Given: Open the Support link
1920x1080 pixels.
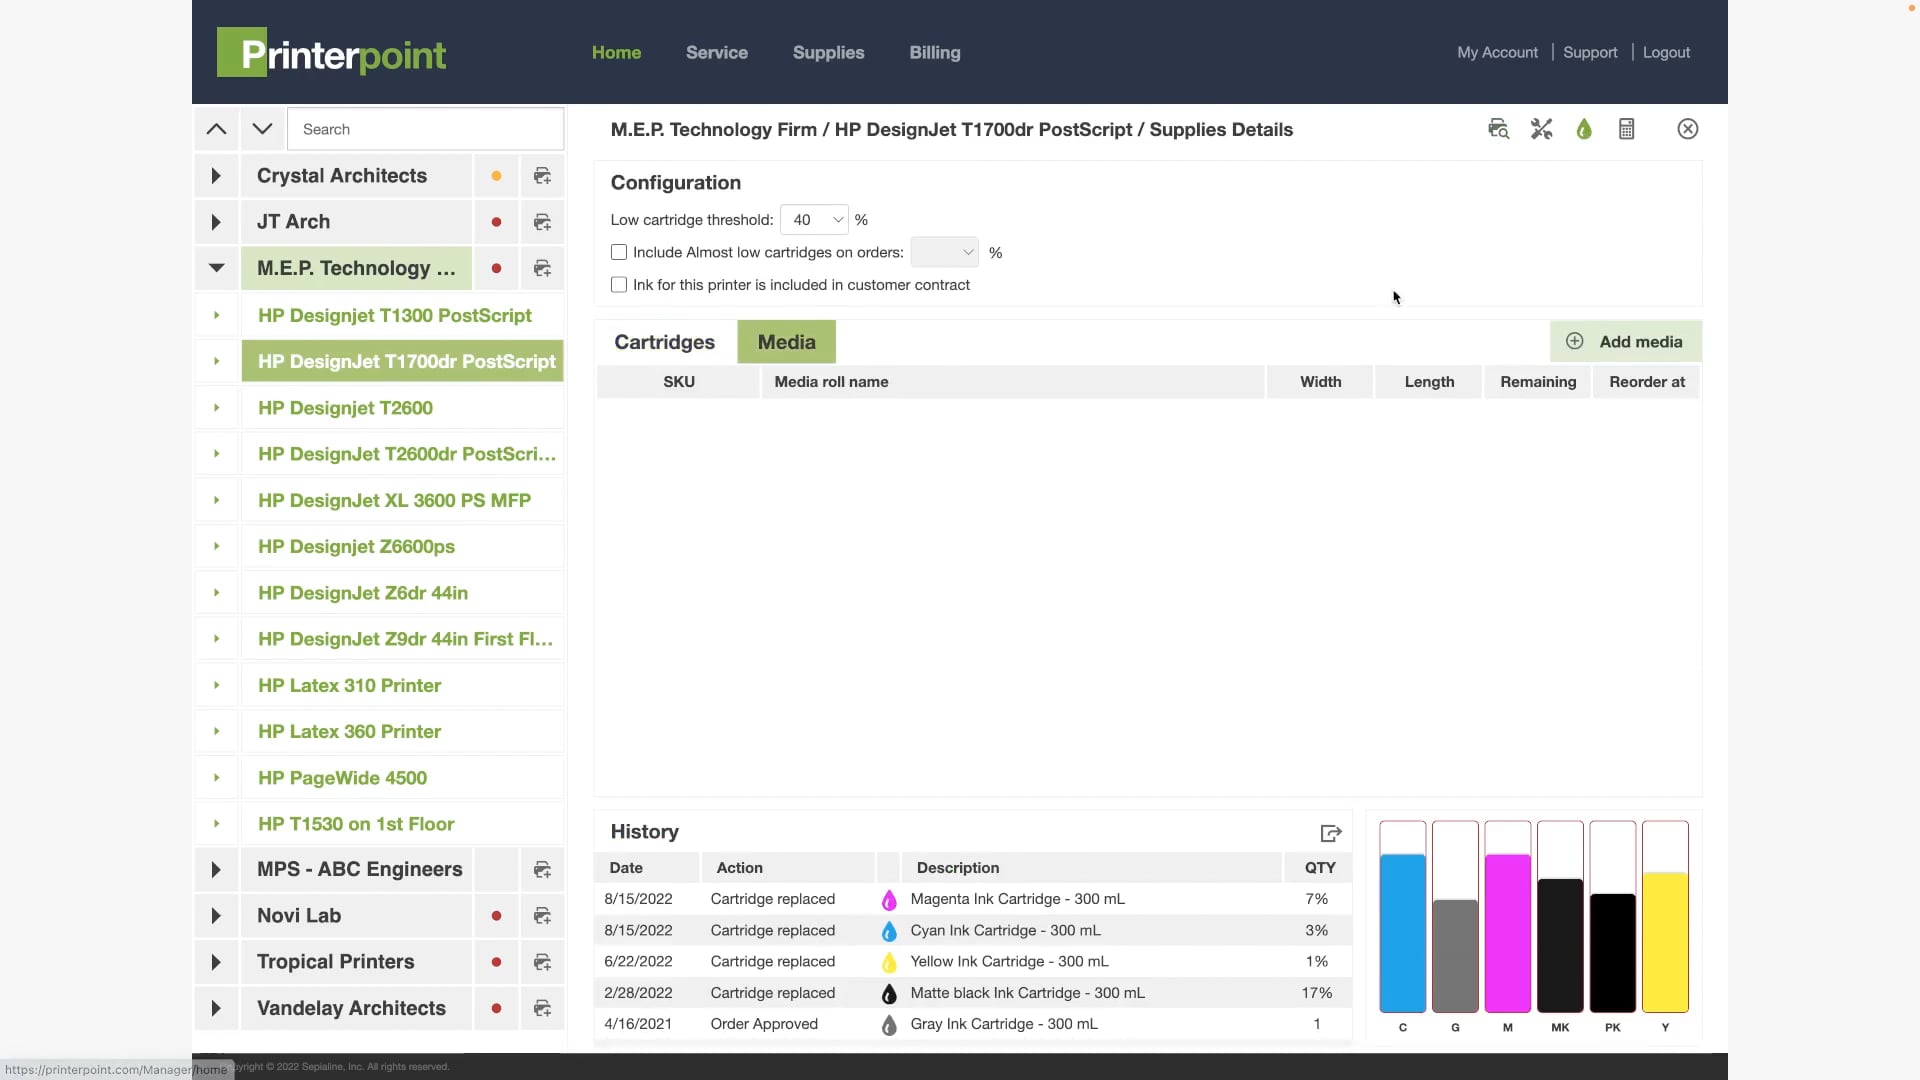Looking at the screenshot, I should click(1590, 52).
